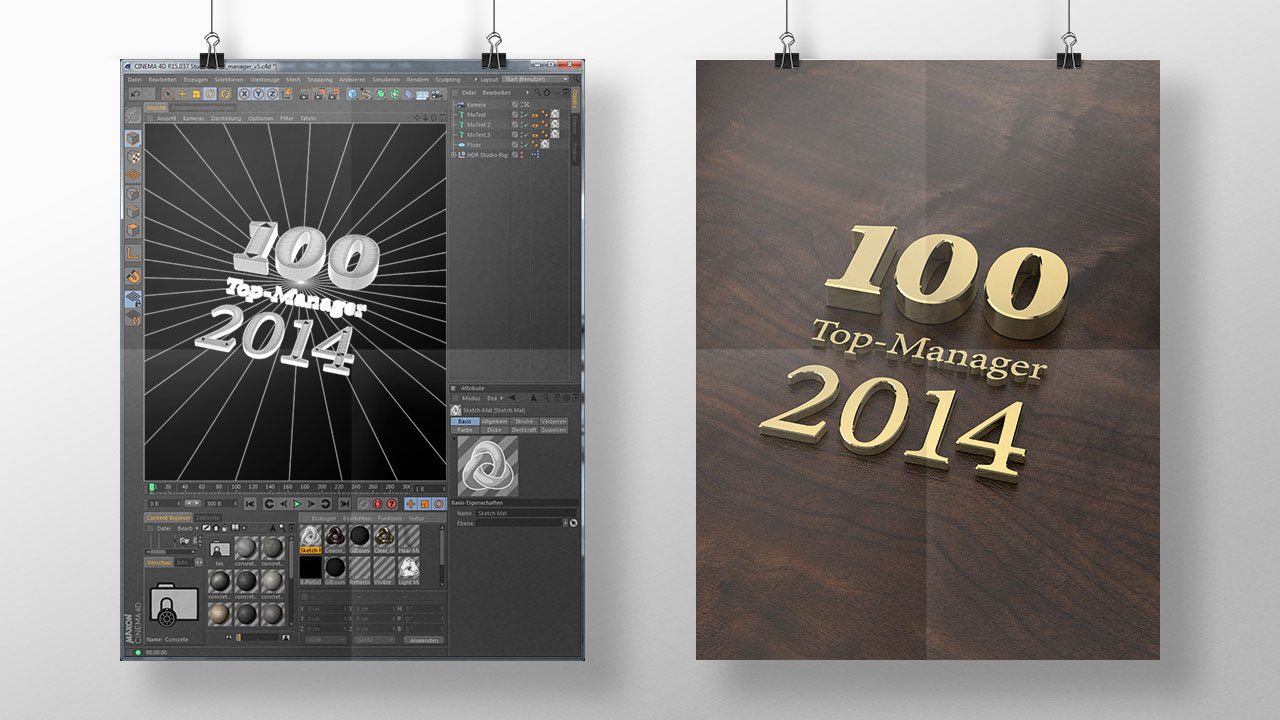
Task: Click the Undo arrow in Cinema 4D toolbar
Action: 135,94
